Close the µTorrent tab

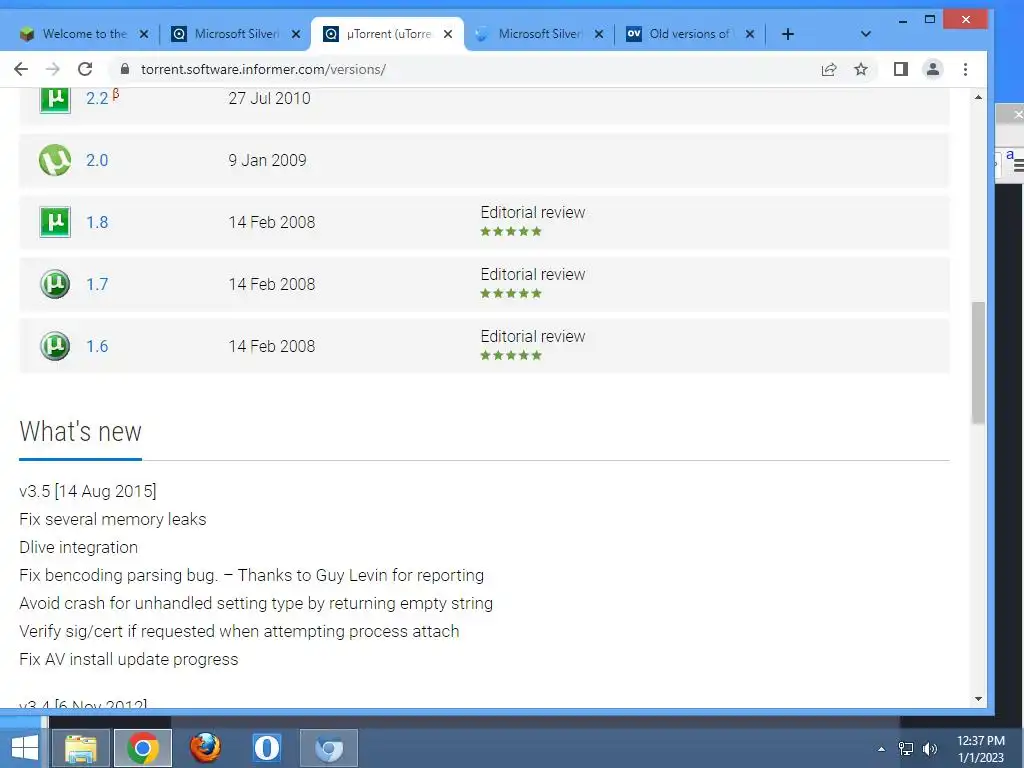click(x=448, y=34)
